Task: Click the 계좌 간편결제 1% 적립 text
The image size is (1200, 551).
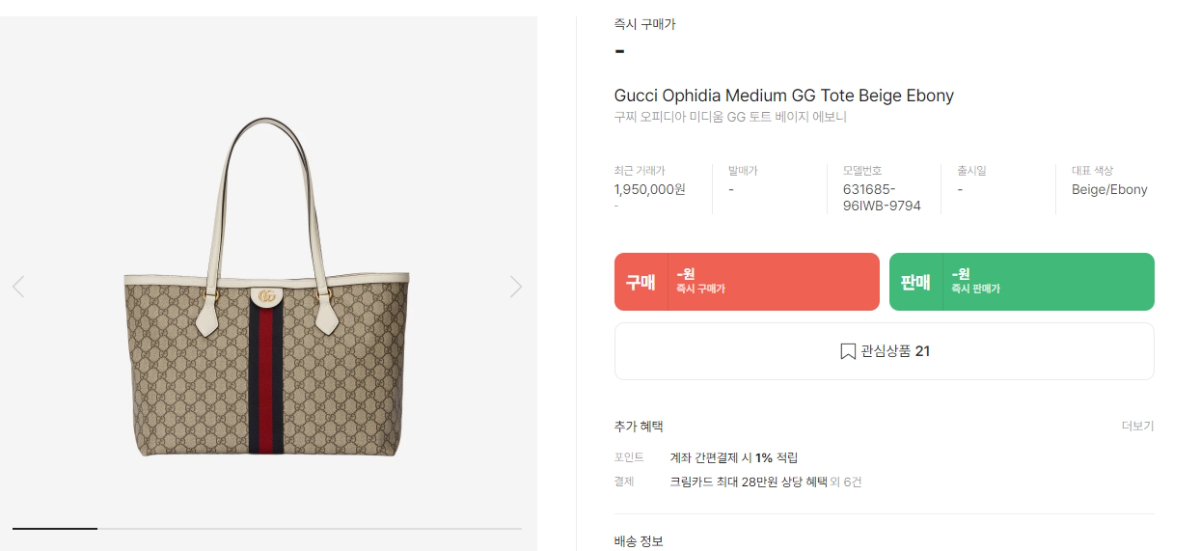Action: [733, 457]
